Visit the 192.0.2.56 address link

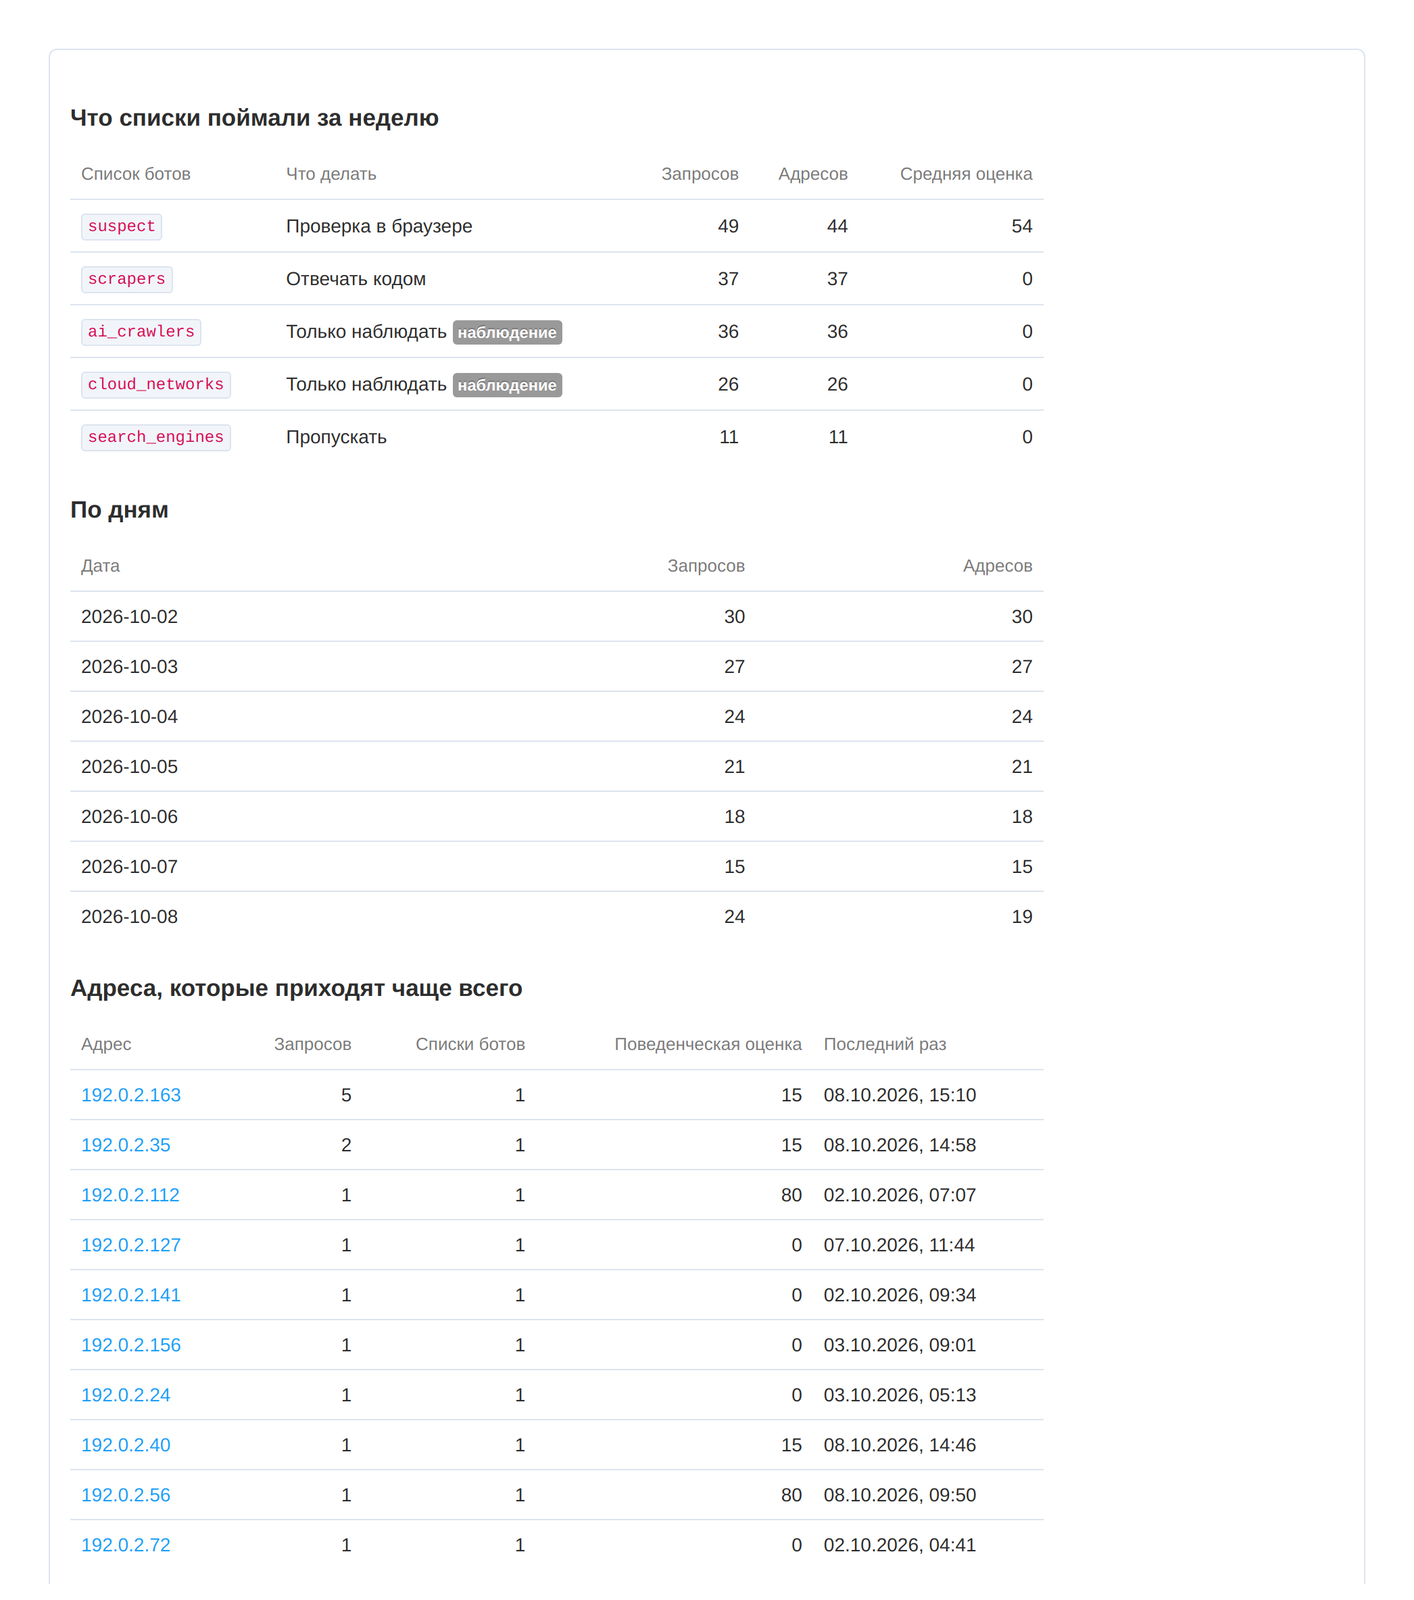point(126,1495)
